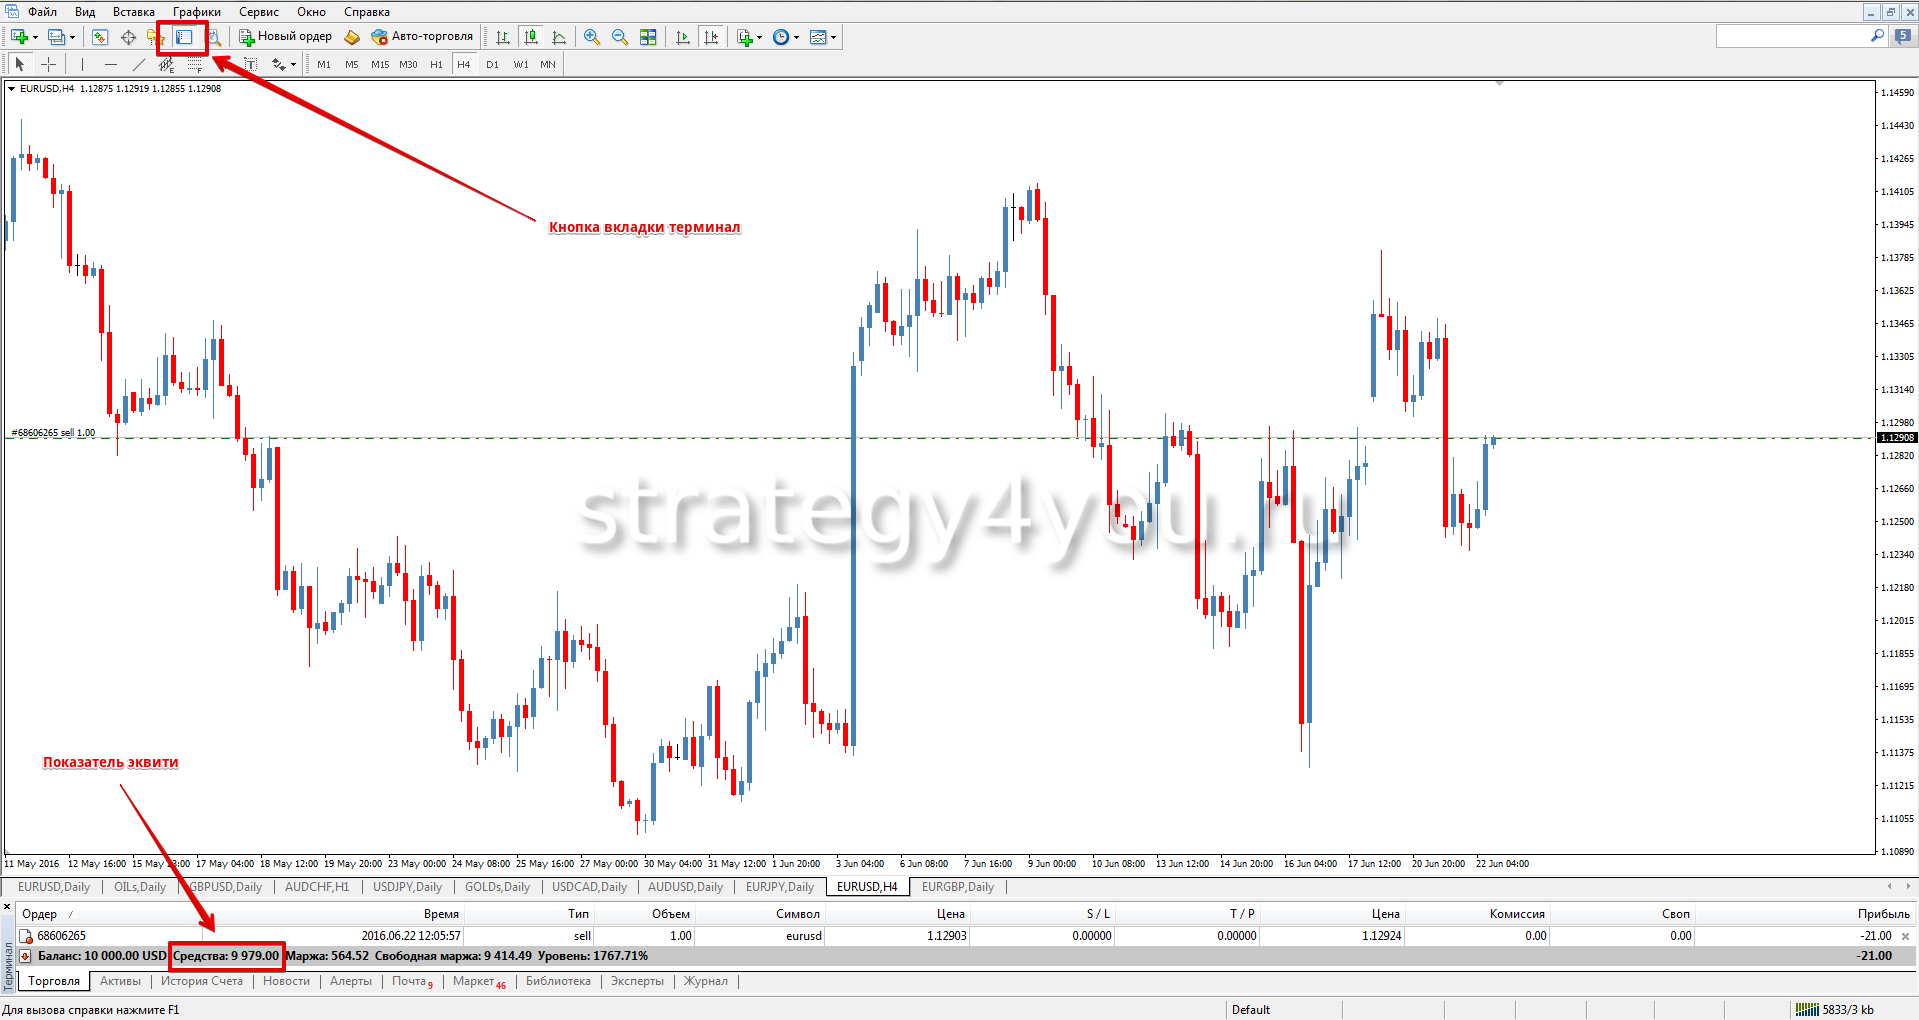The height and width of the screenshot is (1020, 1919).
Task: Toggle the chart auto scroll button
Action: pos(683,37)
